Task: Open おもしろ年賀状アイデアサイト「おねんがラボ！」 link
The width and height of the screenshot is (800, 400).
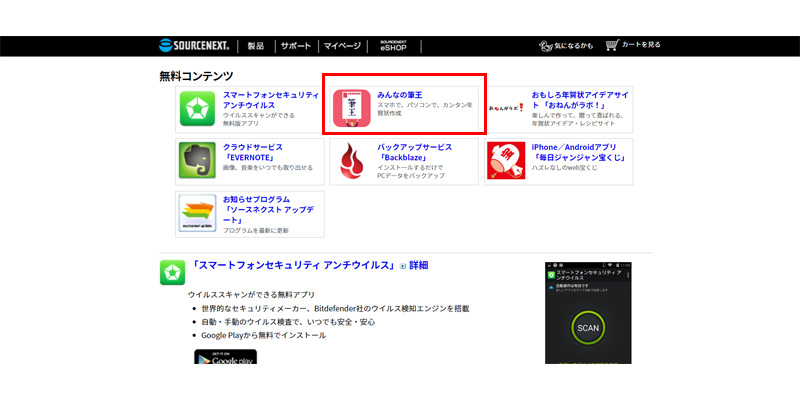Action: coord(580,100)
